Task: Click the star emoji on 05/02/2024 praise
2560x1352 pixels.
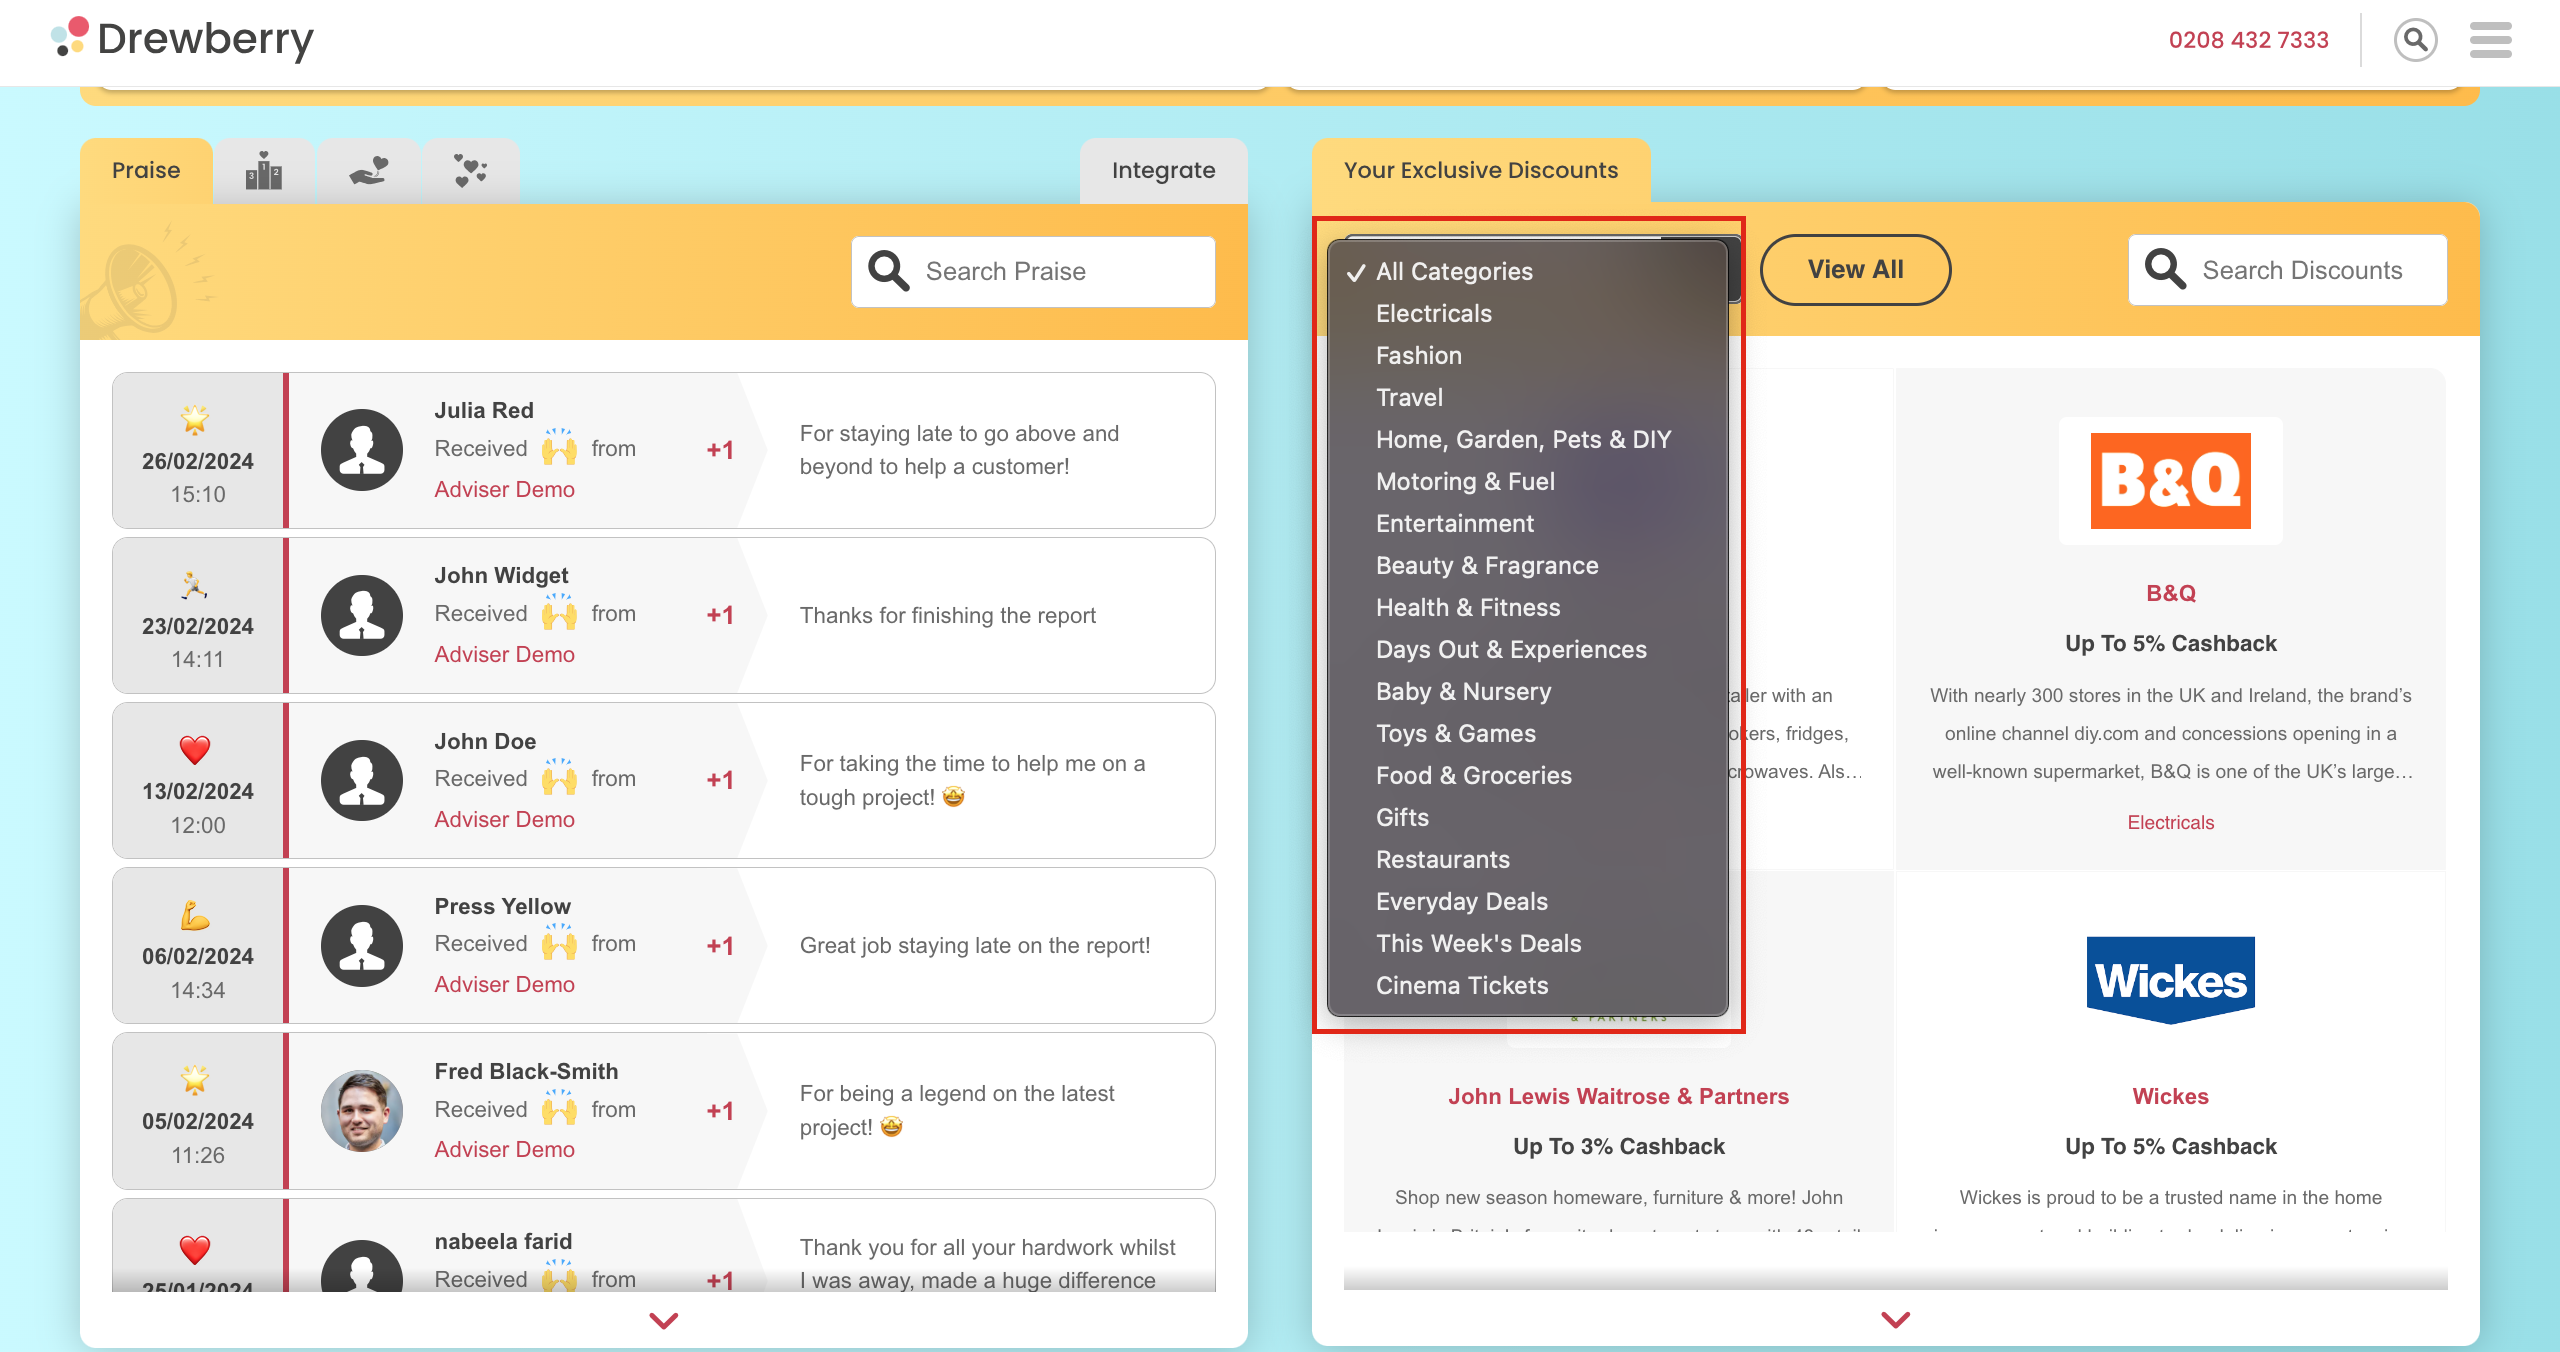Action: (196, 1079)
